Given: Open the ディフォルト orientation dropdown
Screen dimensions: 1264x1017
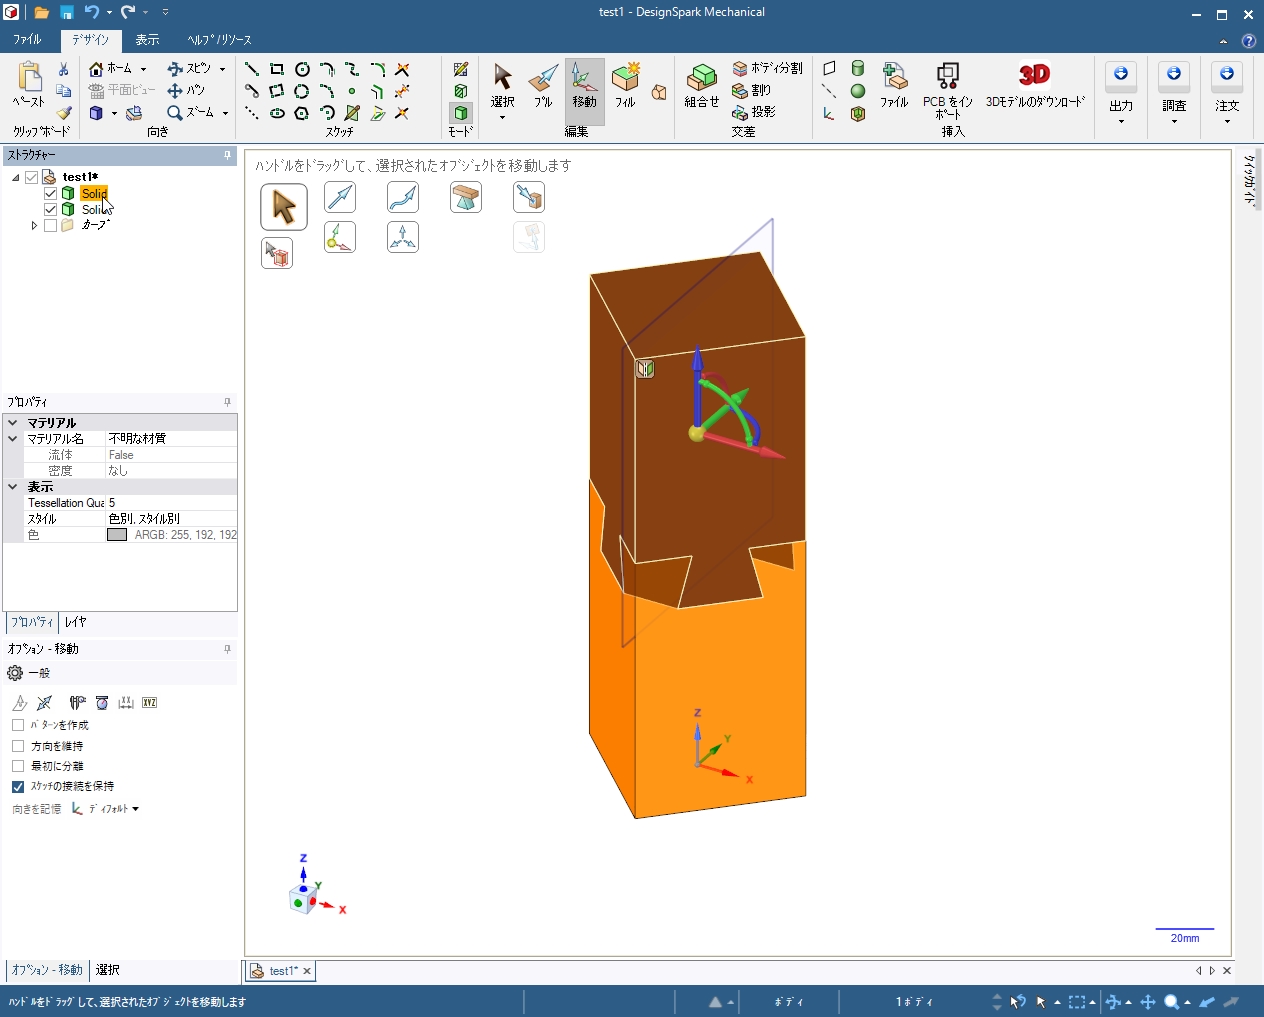Looking at the screenshot, I should point(107,809).
